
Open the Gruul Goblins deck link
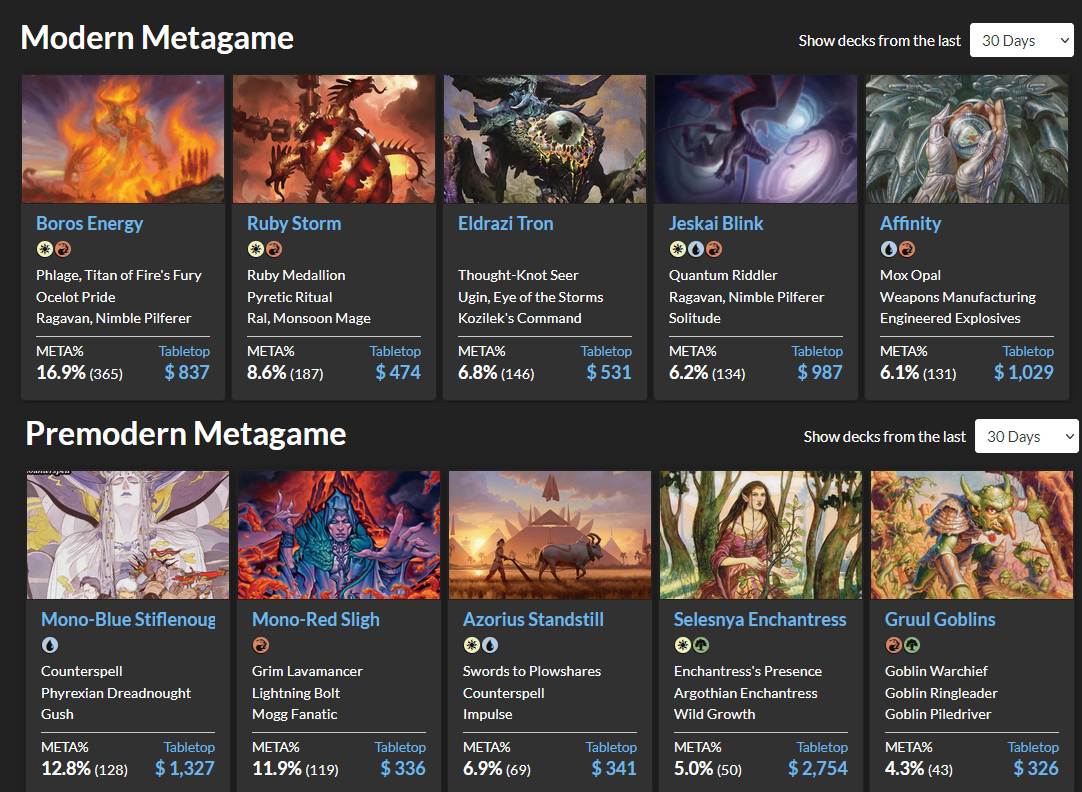940,620
